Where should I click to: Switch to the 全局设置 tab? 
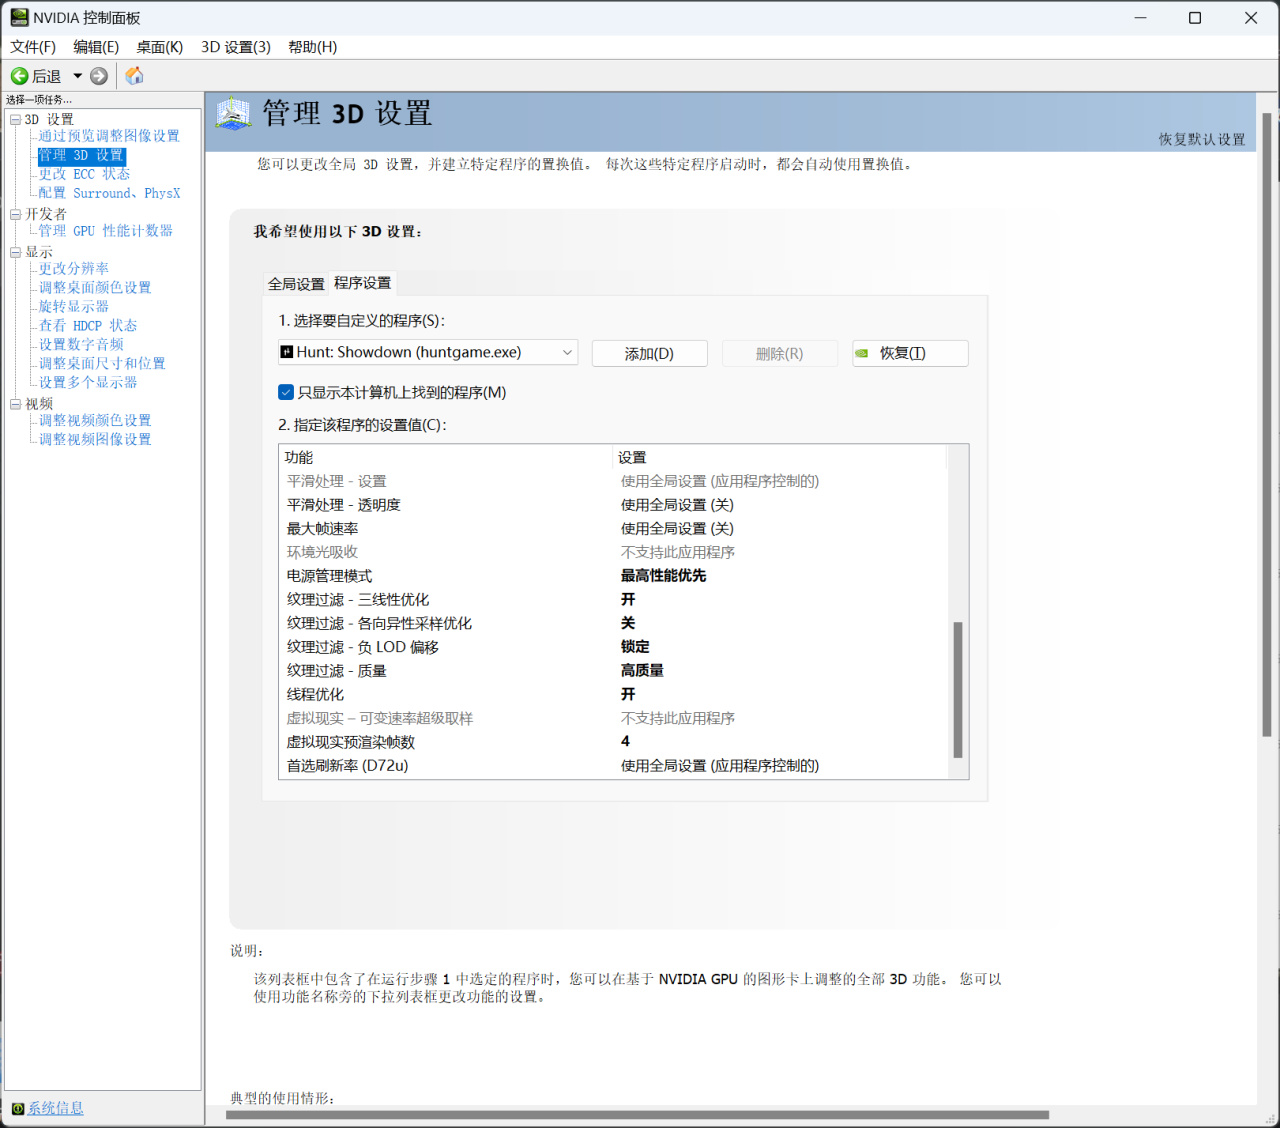pos(296,284)
